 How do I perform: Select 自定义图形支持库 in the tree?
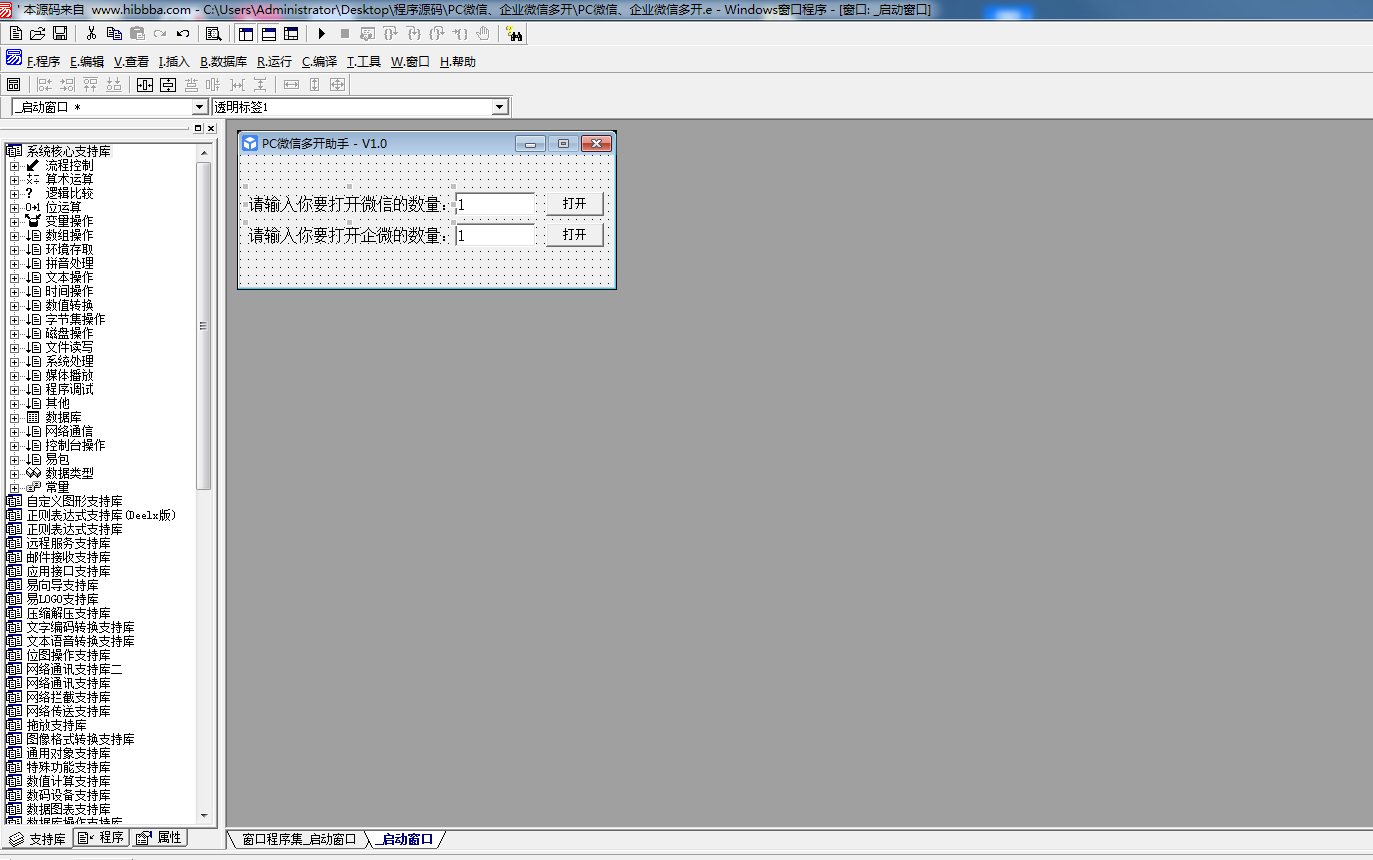(x=74, y=502)
